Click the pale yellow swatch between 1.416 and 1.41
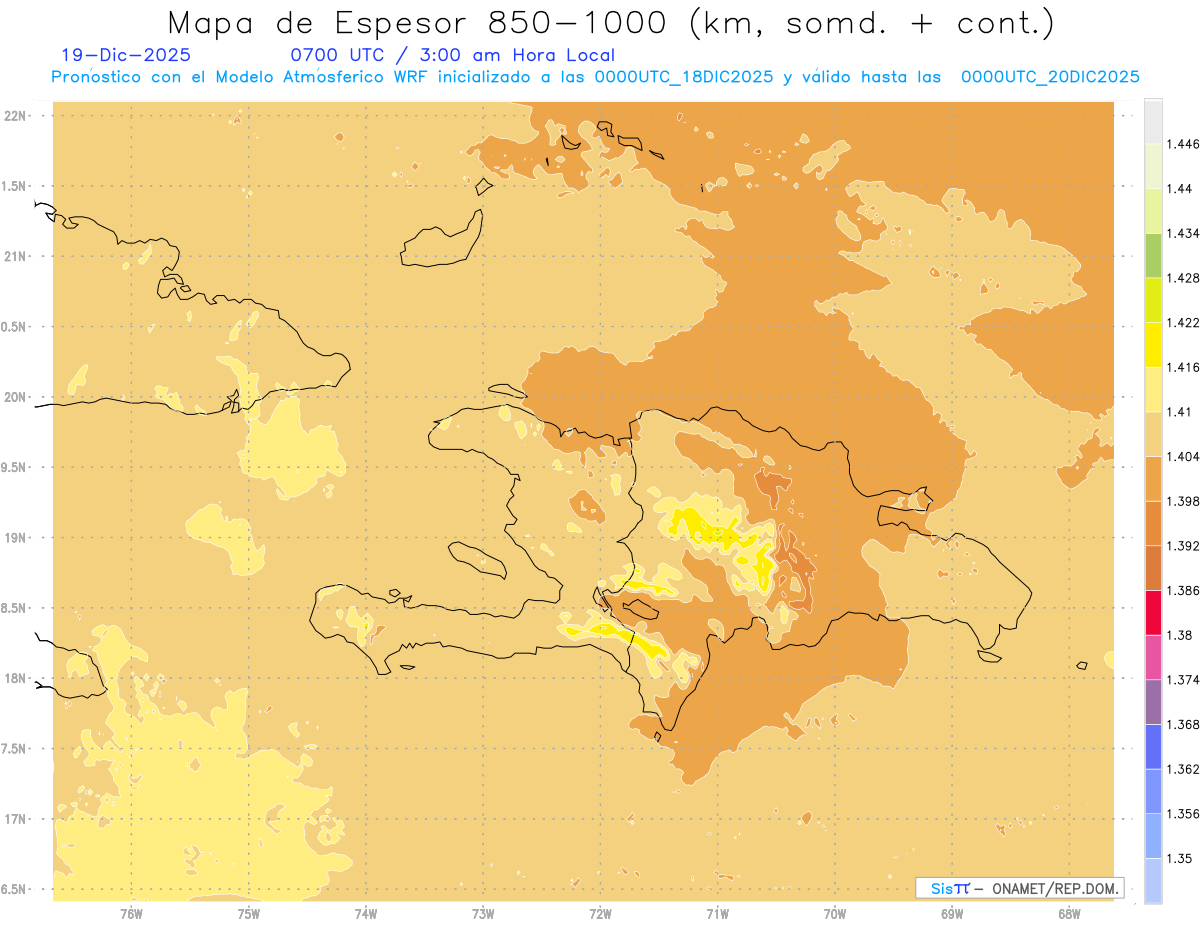This screenshot has width=1200, height=927. (1153, 390)
